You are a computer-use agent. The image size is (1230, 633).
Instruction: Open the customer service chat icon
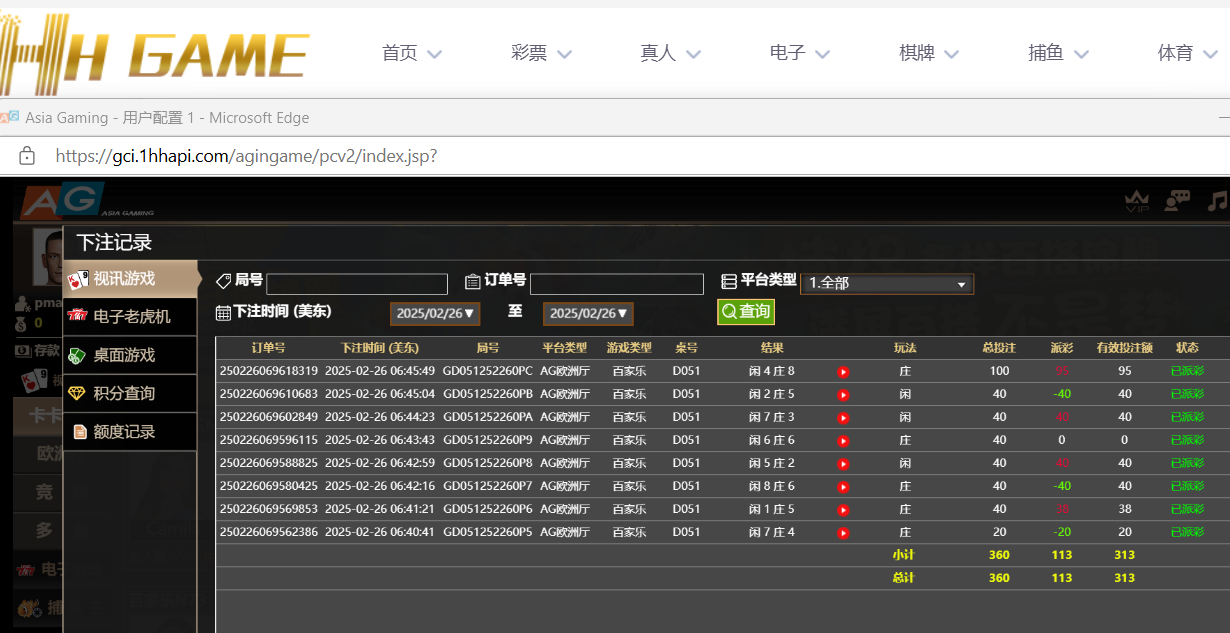click(x=1177, y=201)
